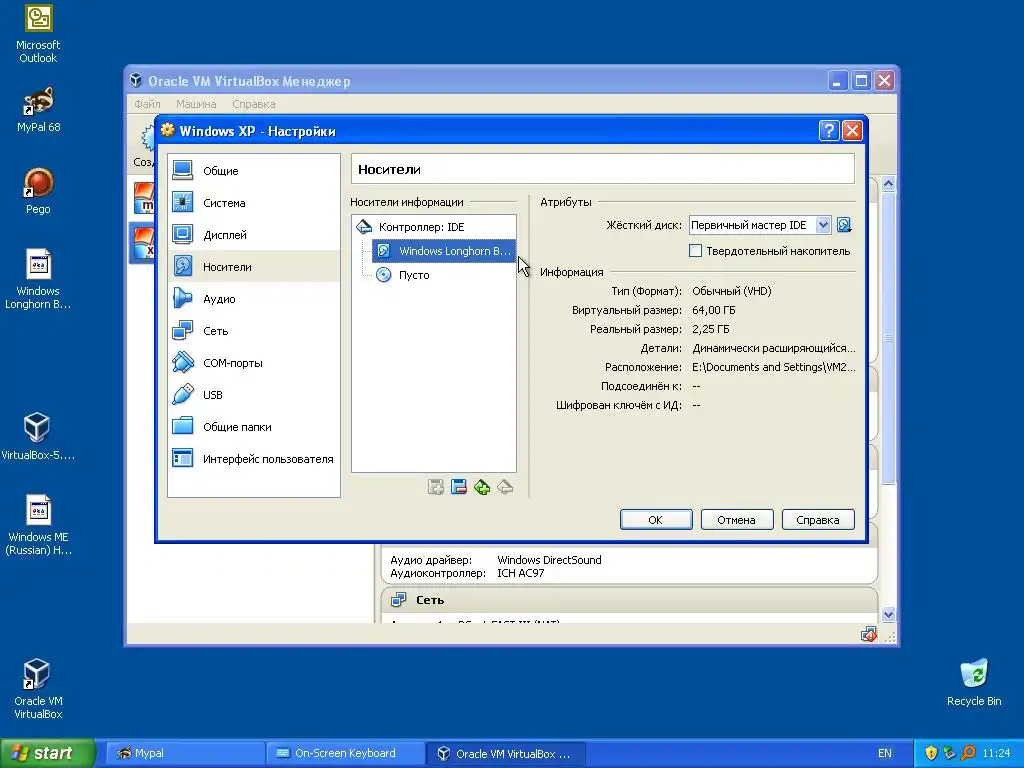Switch to On-Screen Keyboard taskbar button
Viewport: 1024px width, 768px height.
click(345, 753)
